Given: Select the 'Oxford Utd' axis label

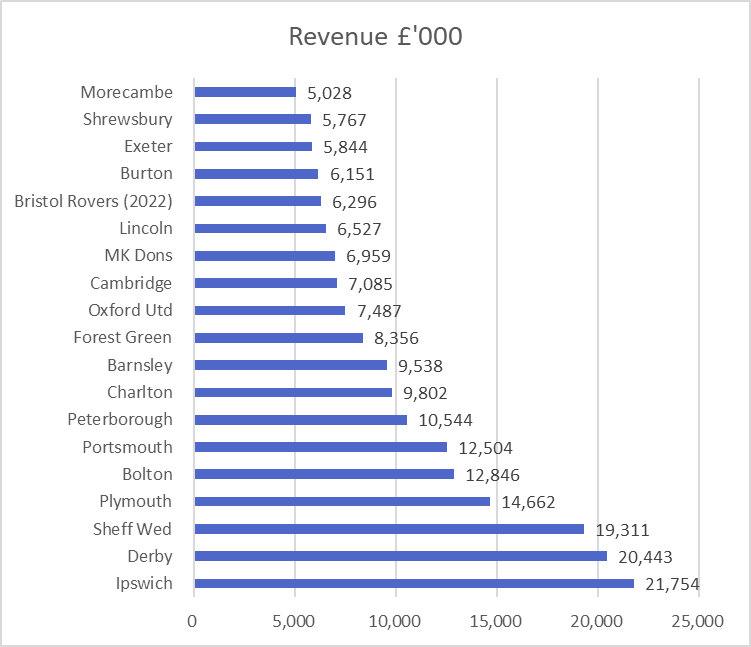Looking at the screenshot, I should [130, 310].
